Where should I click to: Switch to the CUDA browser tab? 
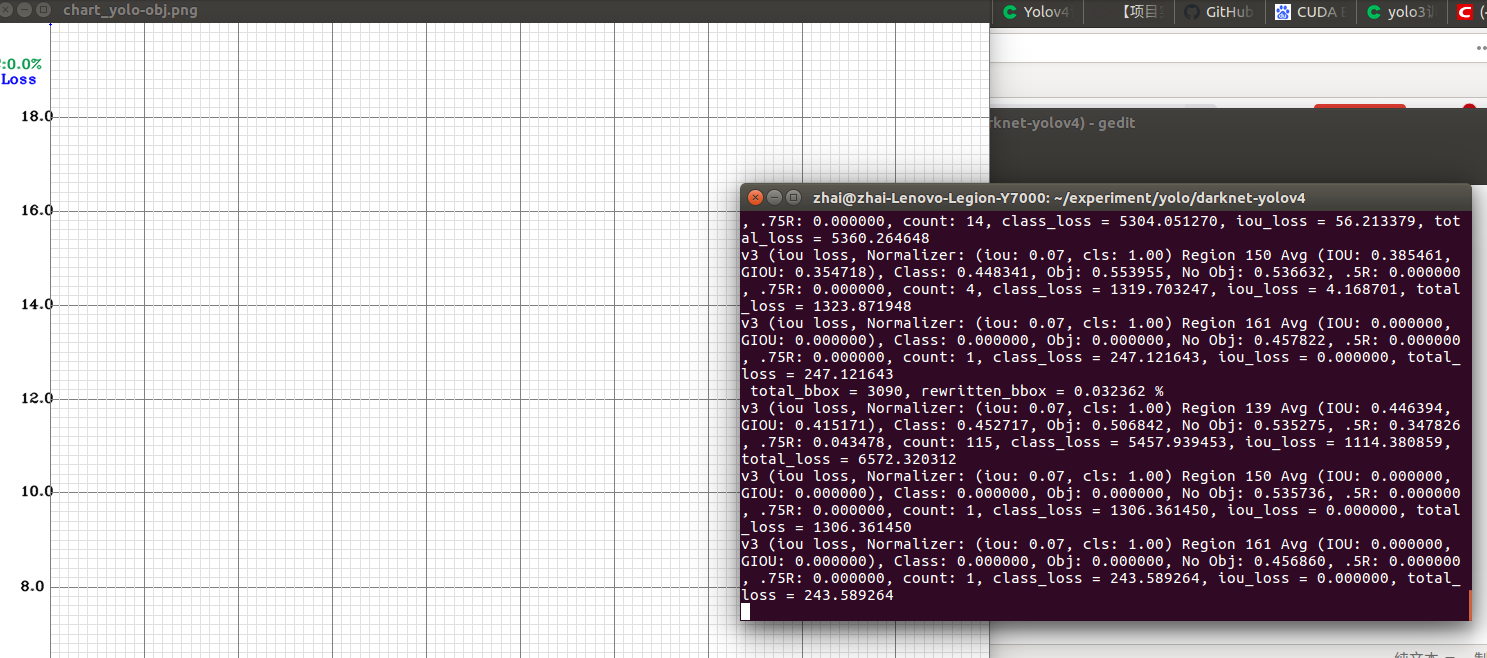click(1315, 12)
